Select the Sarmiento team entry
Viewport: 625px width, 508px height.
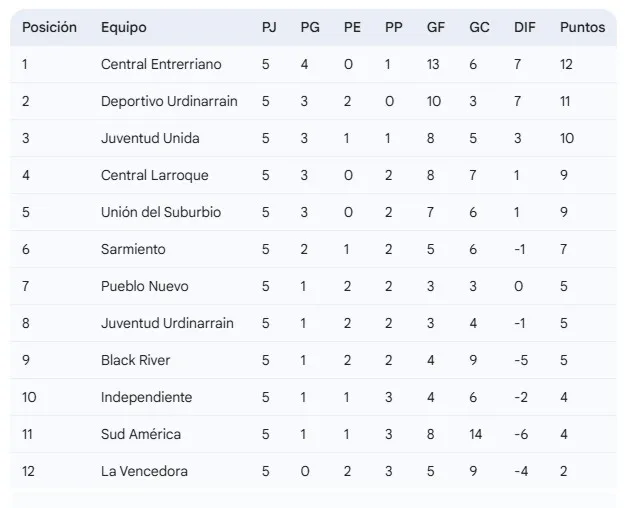click(x=133, y=250)
